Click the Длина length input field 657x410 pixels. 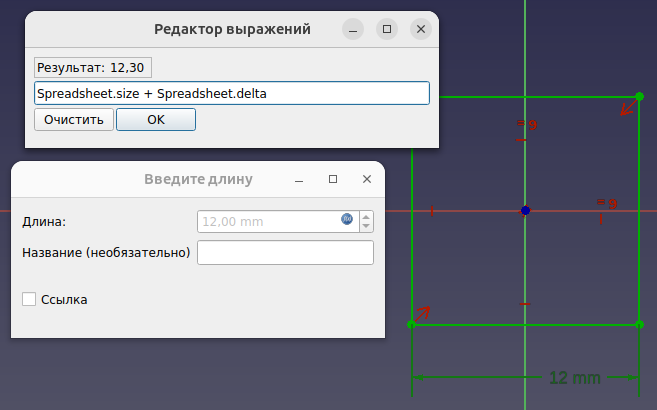point(278,221)
